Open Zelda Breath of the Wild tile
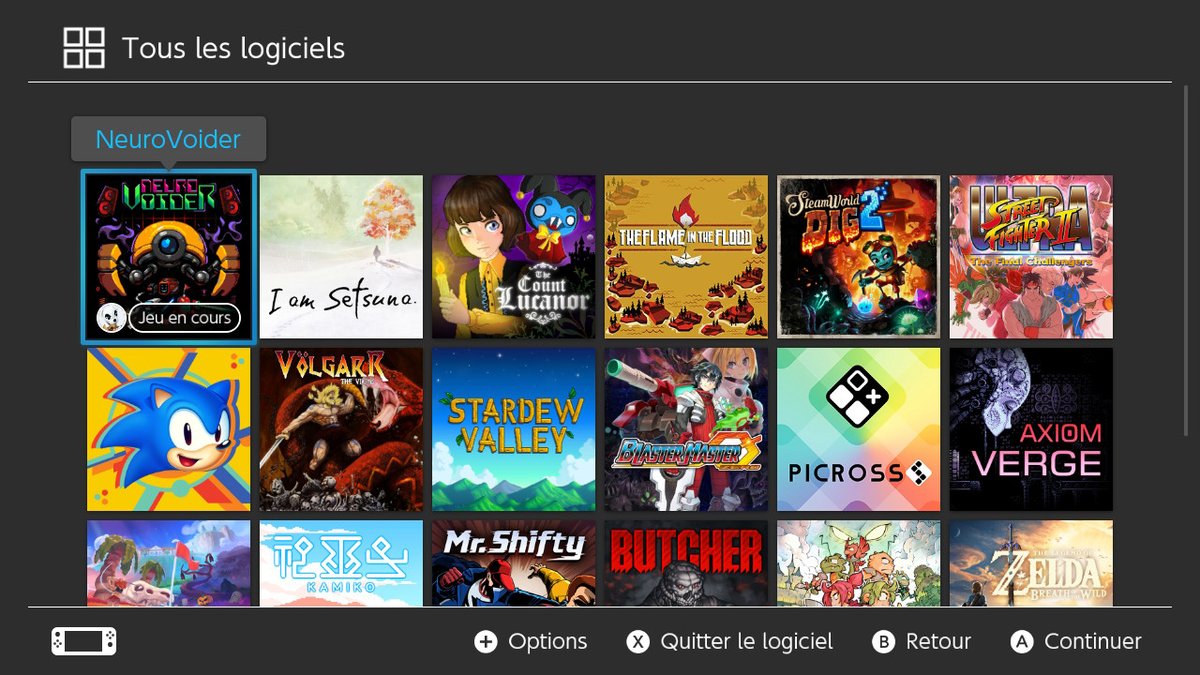1200x675 pixels. (x=1032, y=563)
